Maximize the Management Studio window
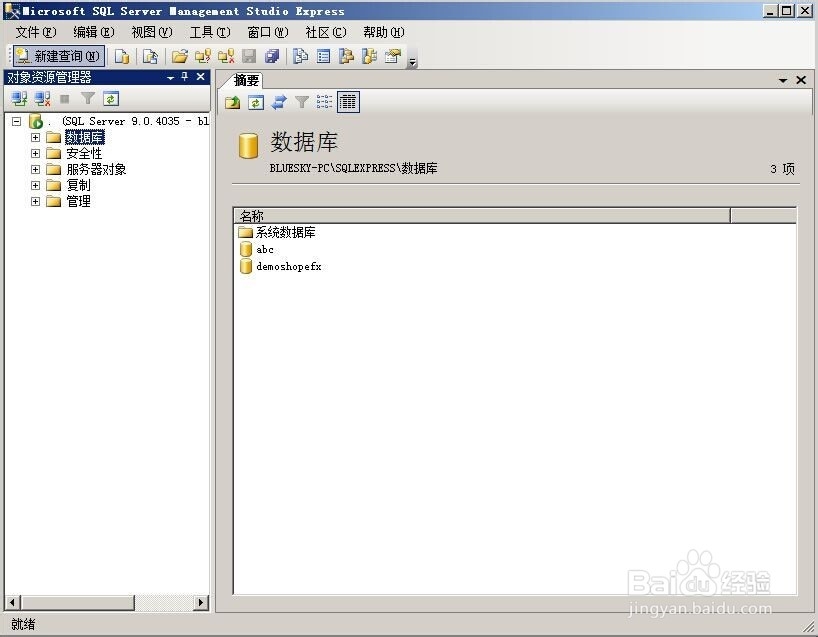Screen dimensions: 818x637 (787, 10)
